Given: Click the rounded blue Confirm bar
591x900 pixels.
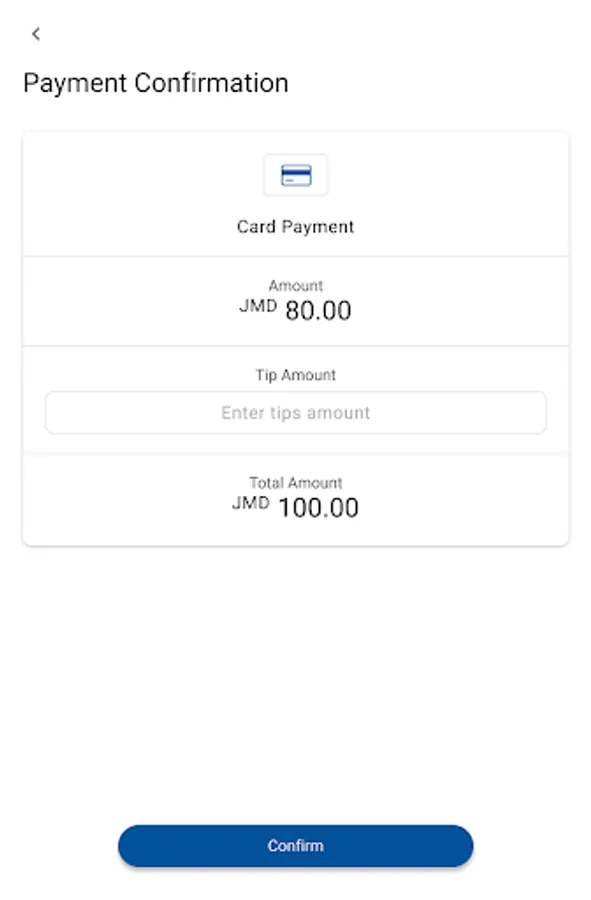Looking at the screenshot, I should [295, 845].
